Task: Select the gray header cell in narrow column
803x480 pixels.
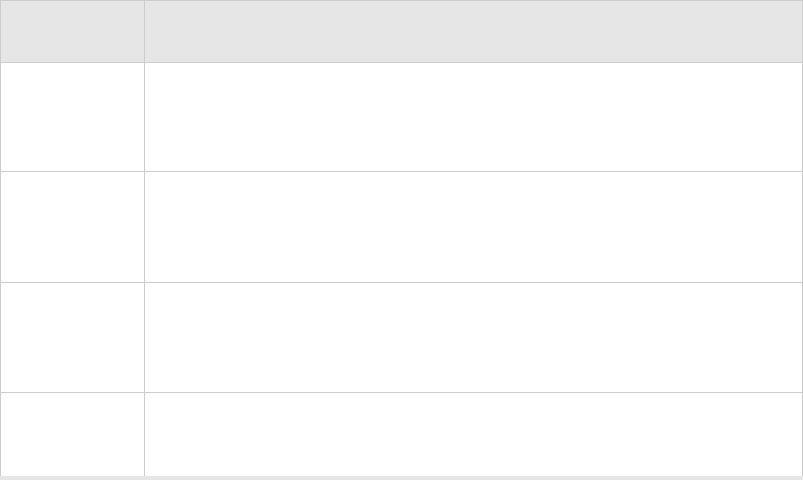Action: 72,31
